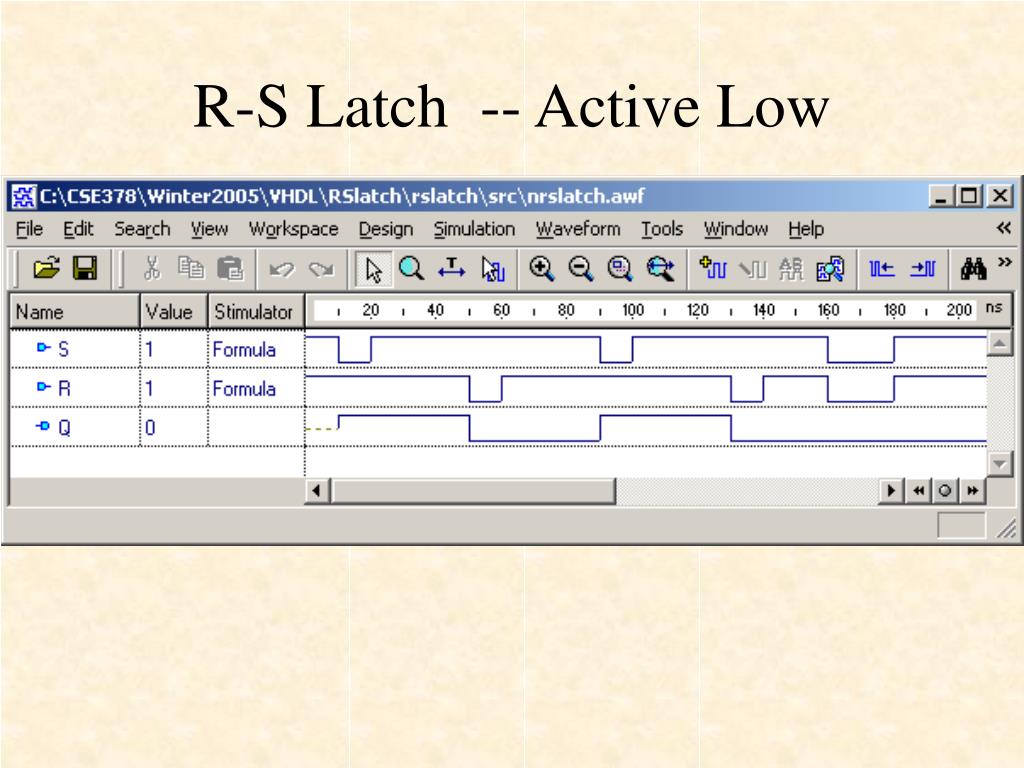Open the Window menu
This screenshot has height=768, width=1024.
click(x=735, y=229)
